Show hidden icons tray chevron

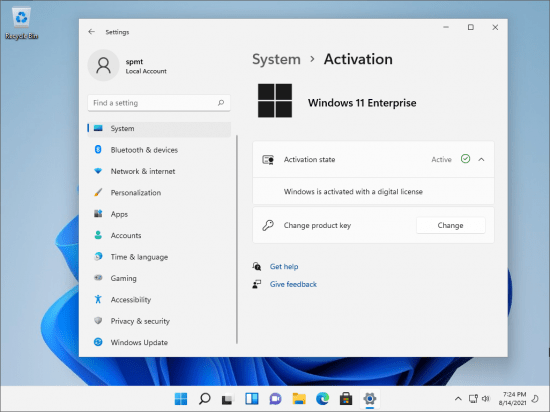458,399
